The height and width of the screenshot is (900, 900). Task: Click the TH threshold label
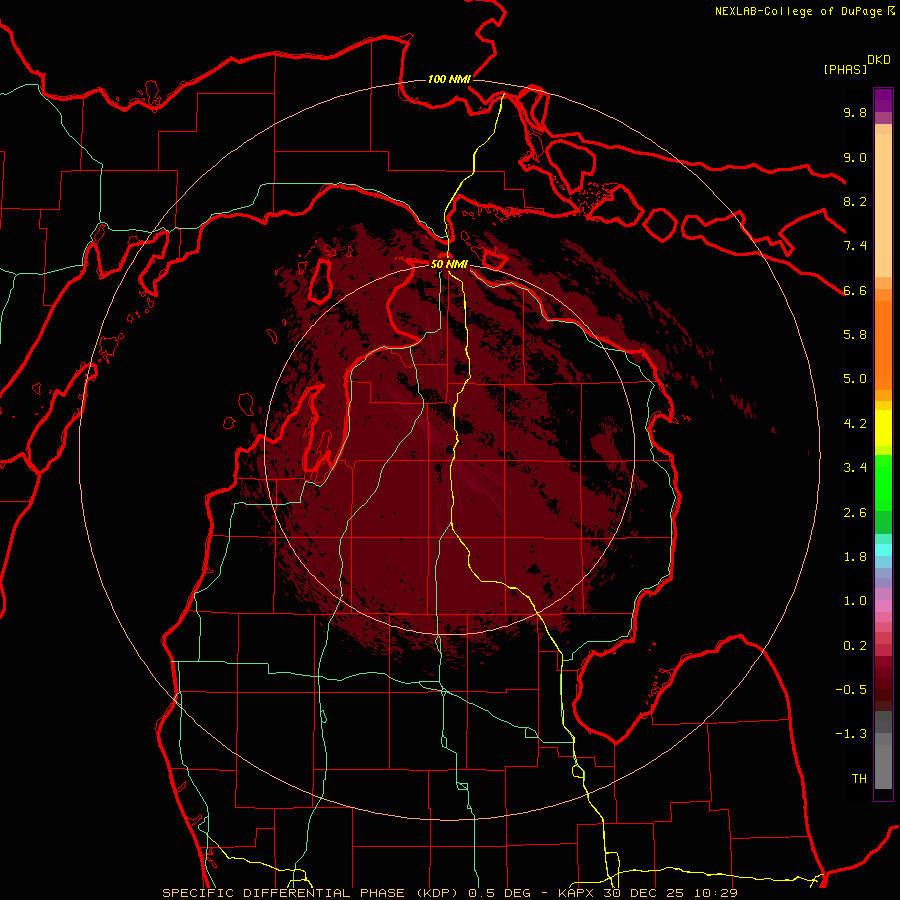pyautogui.click(x=859, y=779)
